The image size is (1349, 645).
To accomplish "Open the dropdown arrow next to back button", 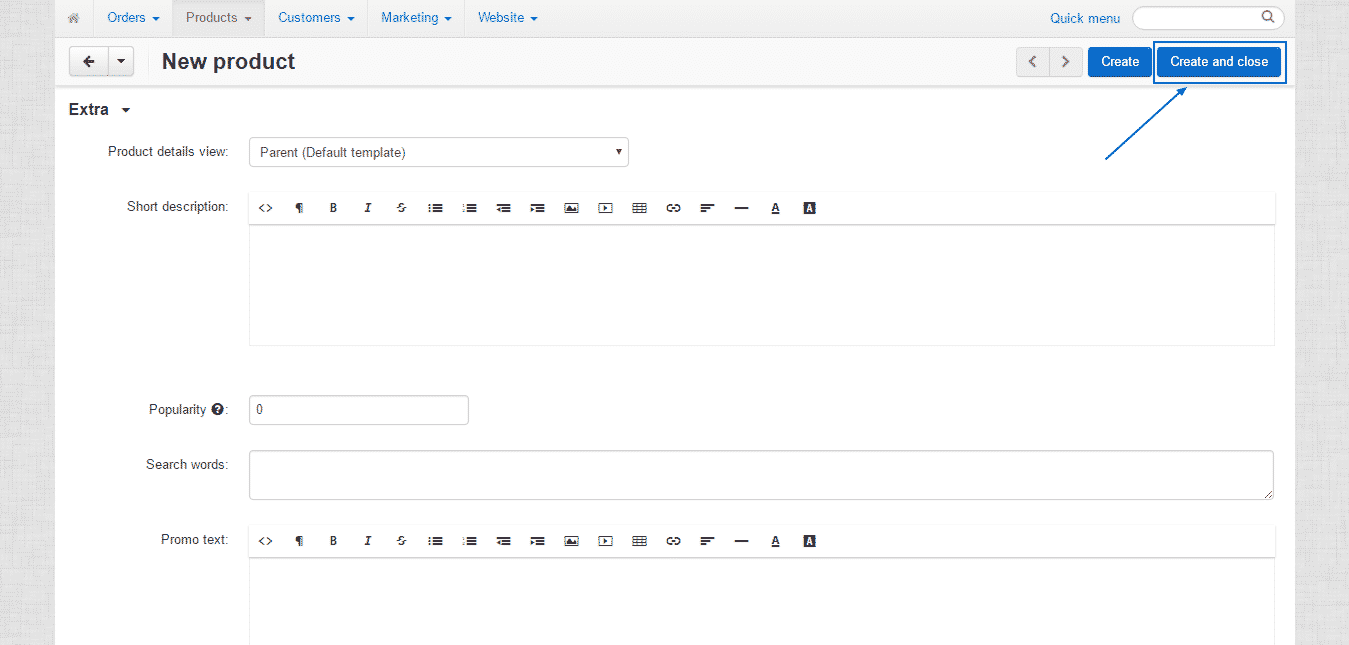I will pyautogui.click(x=120, y=61).
